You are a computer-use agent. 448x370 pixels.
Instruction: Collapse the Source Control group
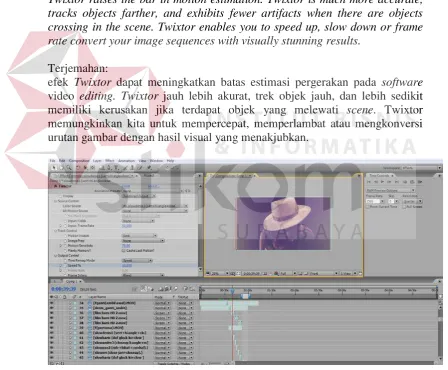tap(55, 201)
